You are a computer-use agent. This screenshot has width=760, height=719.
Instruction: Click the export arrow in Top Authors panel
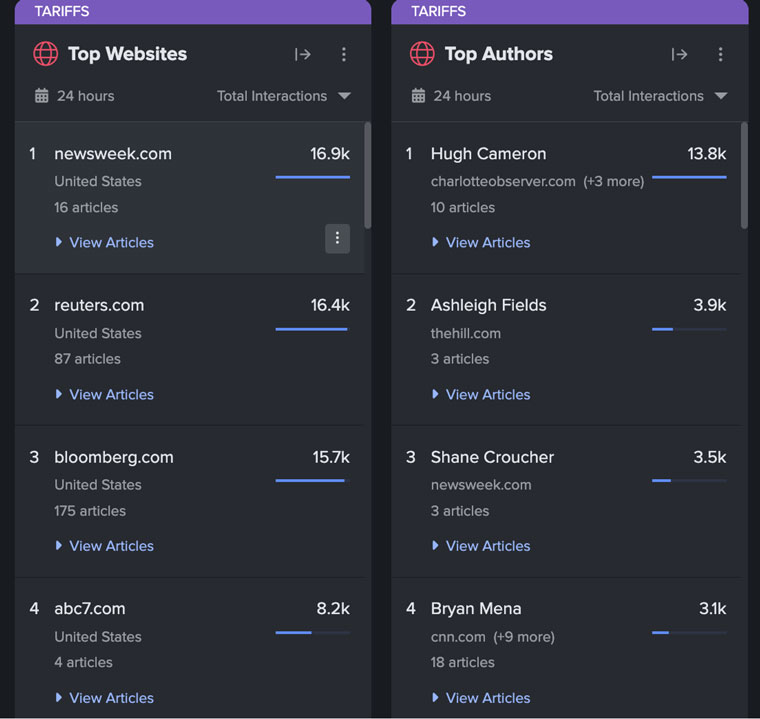point(680,54)
